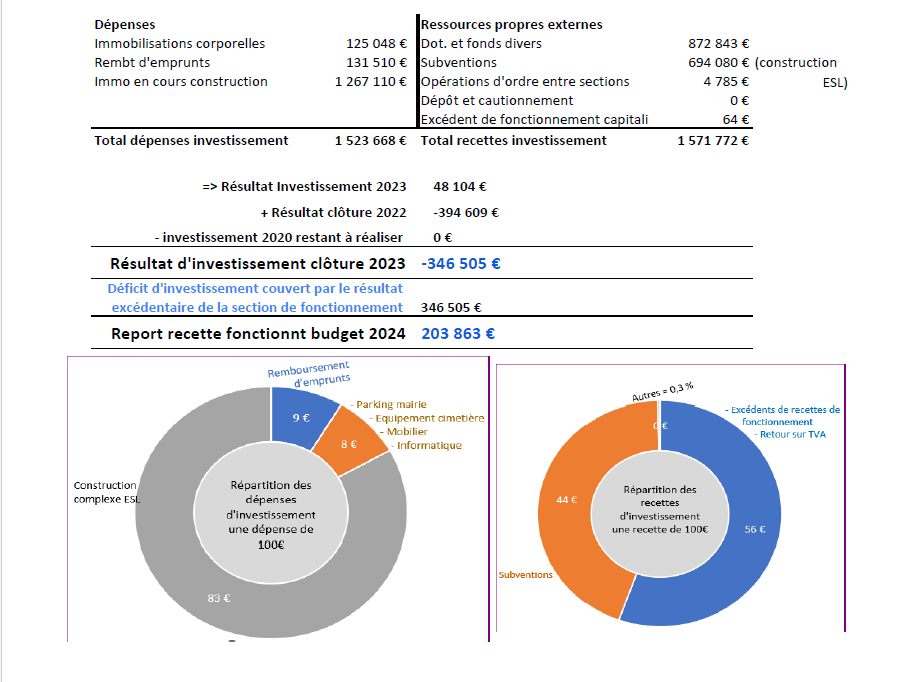898x682 pixels.
Task: Select the 1 571 772 € total recettes value
Action: (713, 140)
